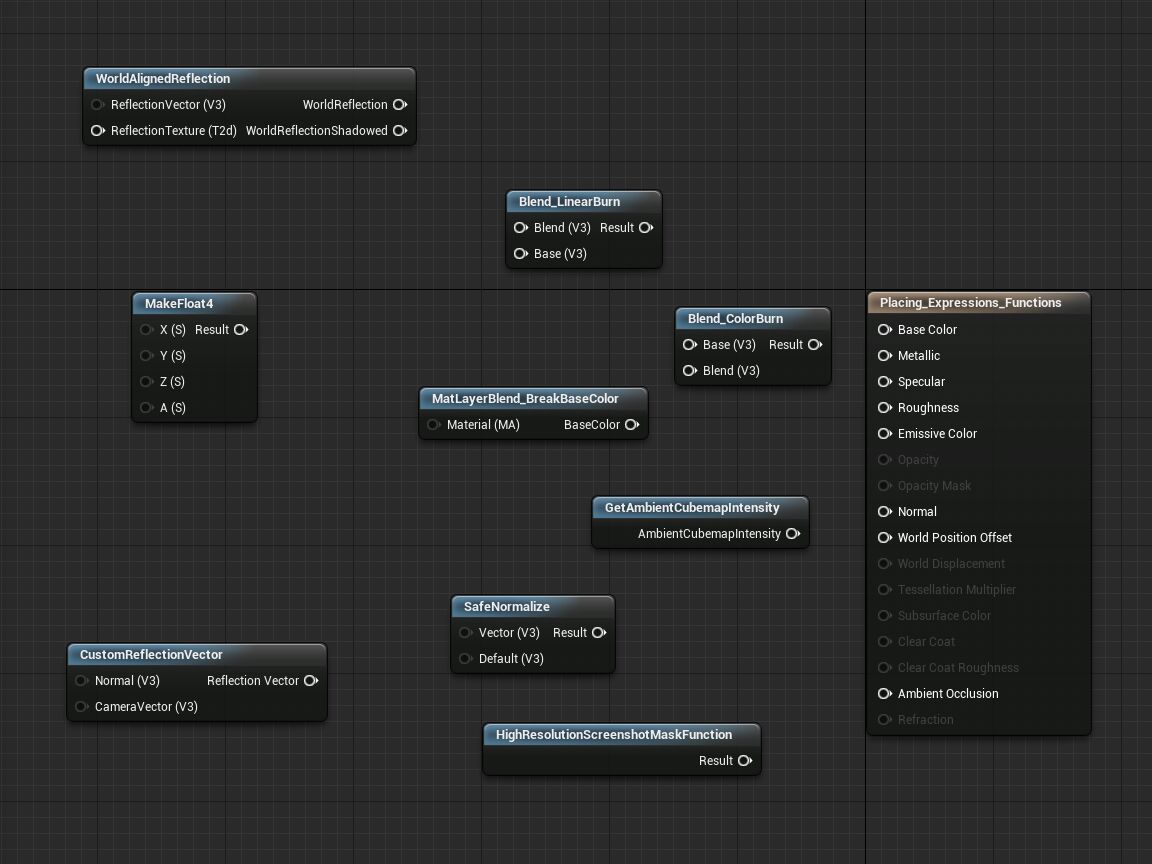Image resolution: width=1152 pixels, height=864 pixels.
Task: Click the Result output of HighResolutionScreenshotMaskFunction
Action: tap(745, 760)
